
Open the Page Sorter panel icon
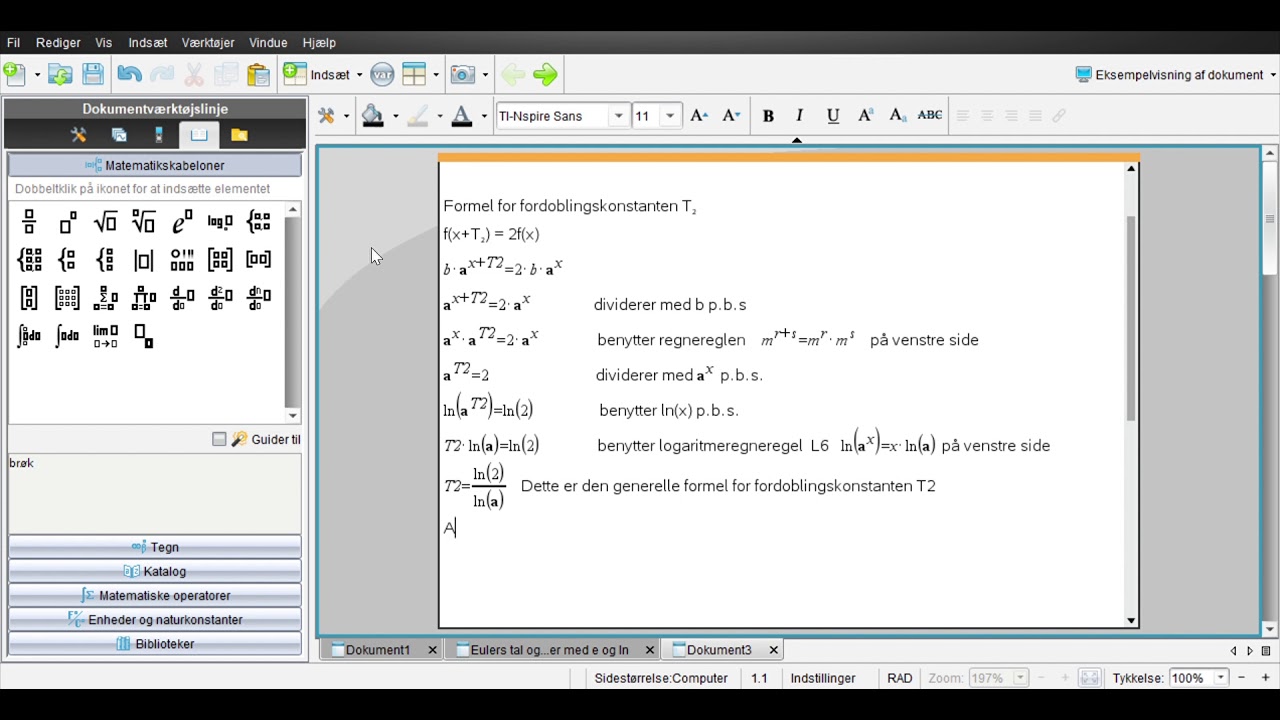(x=119, y=135)
